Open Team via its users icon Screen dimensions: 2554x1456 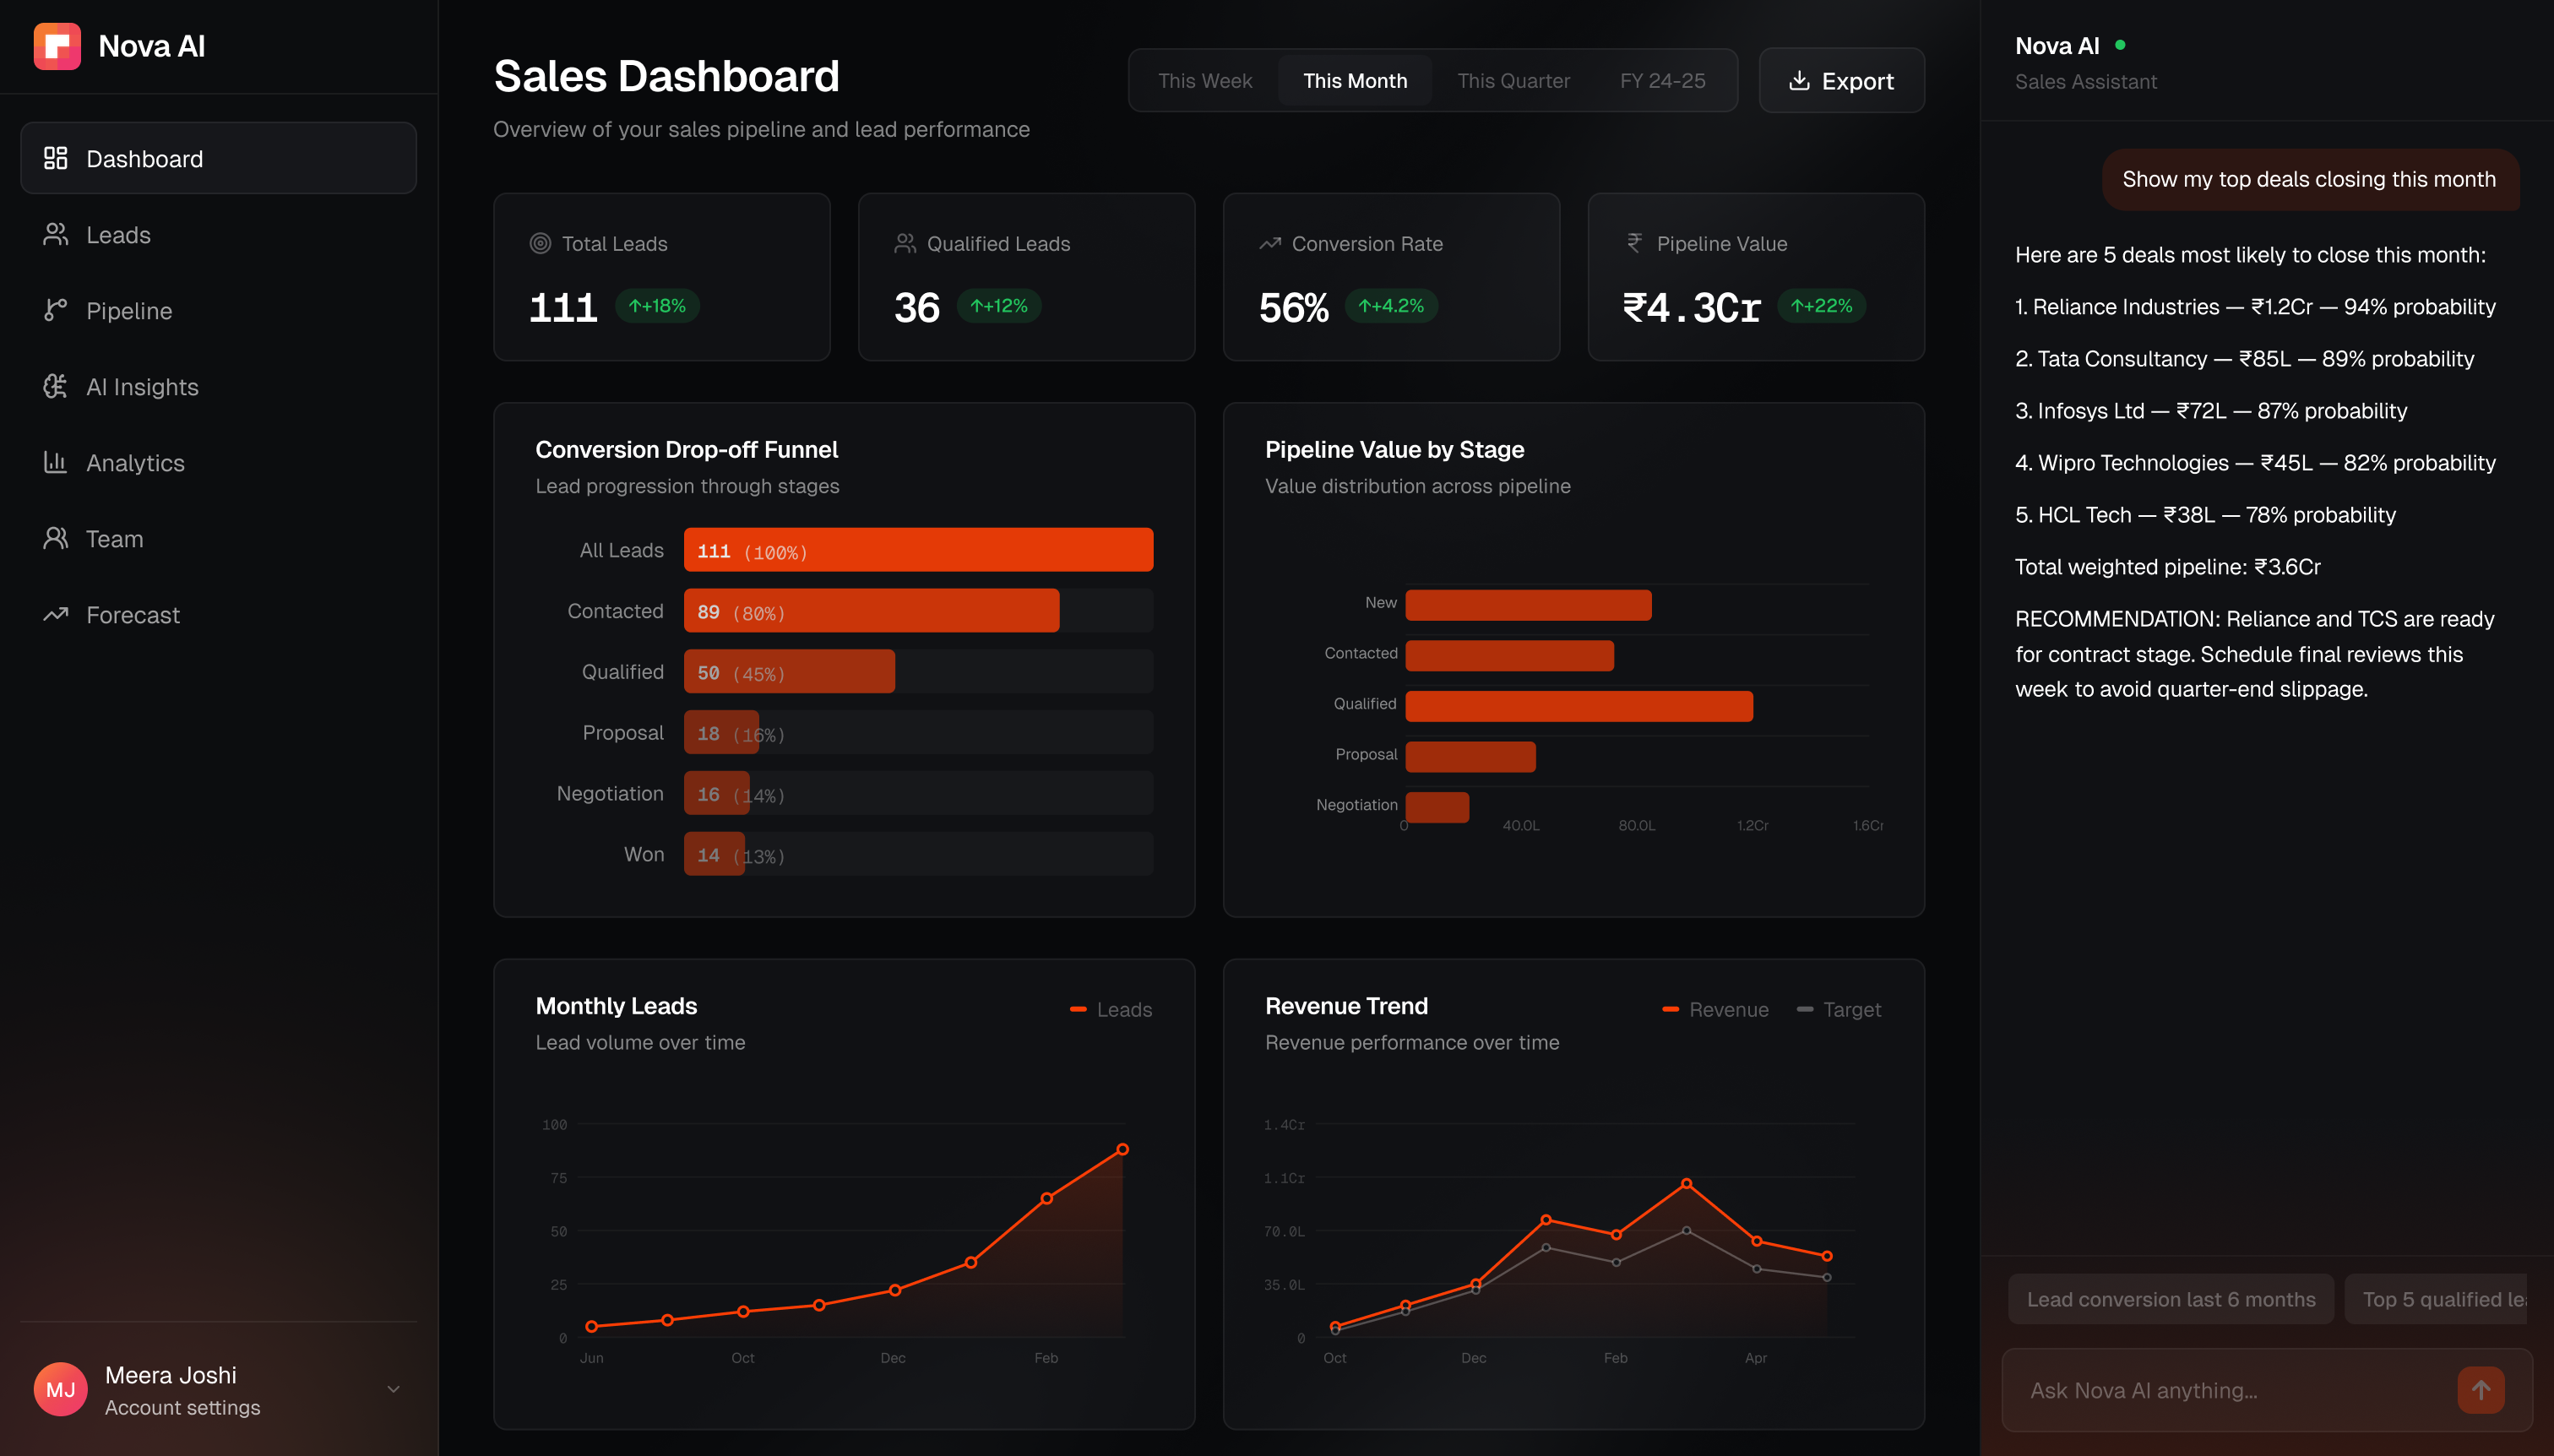(x=55, y=538)
